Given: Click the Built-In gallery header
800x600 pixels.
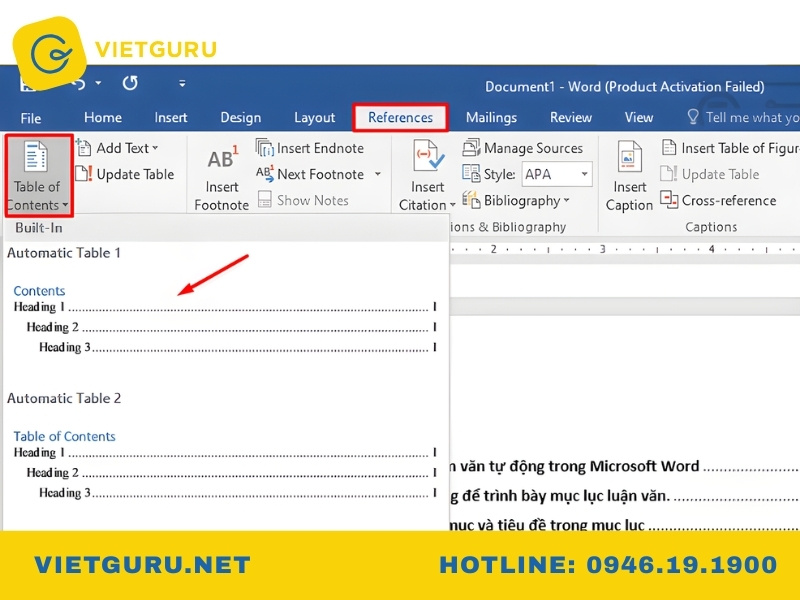Looking at the screenshot, I should [x=227, y=228].
